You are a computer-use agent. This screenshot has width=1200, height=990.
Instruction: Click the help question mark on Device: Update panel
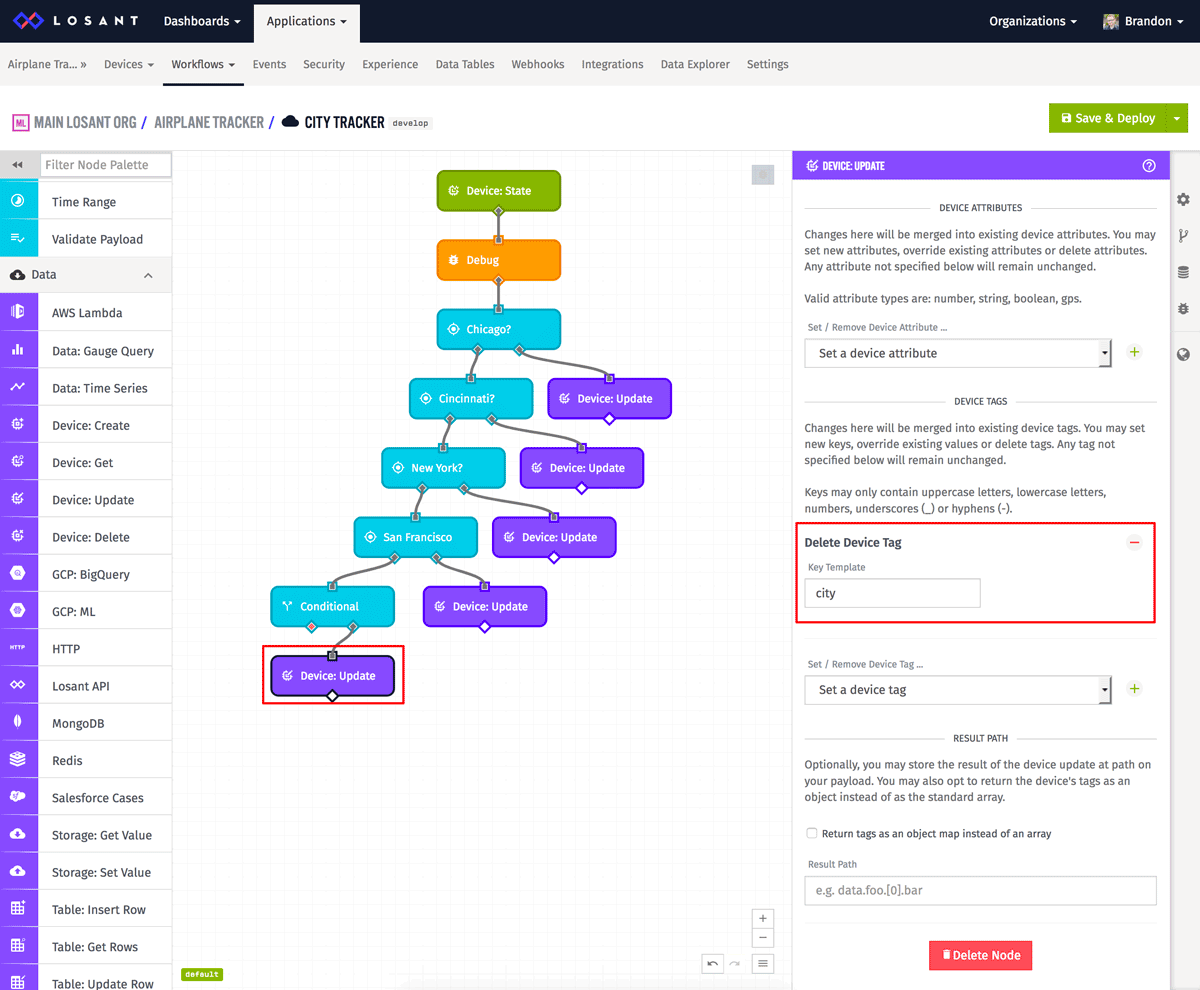[x=1149, y=165]
